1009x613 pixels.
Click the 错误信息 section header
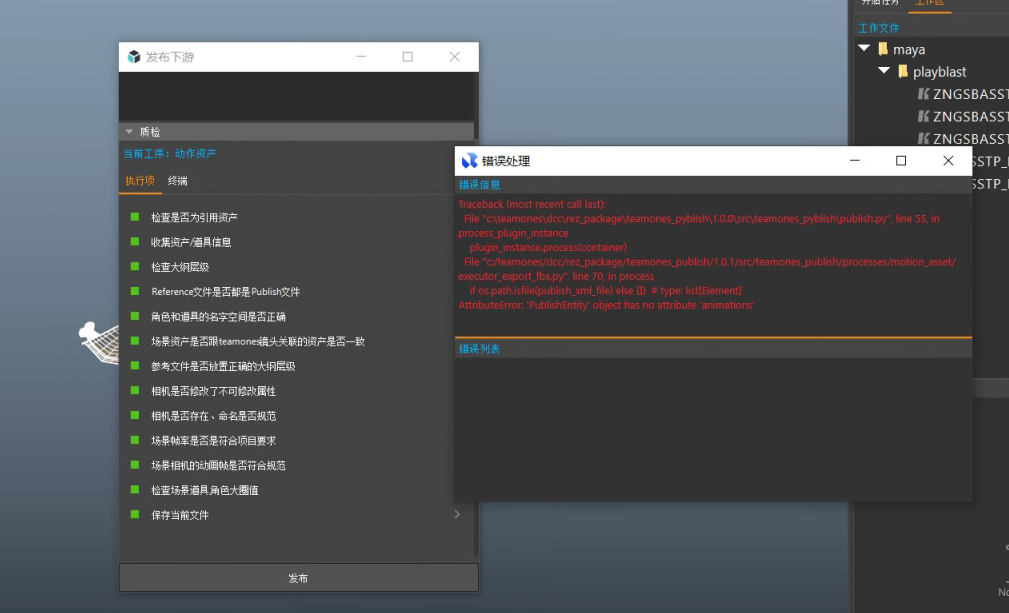coord(479,185)
